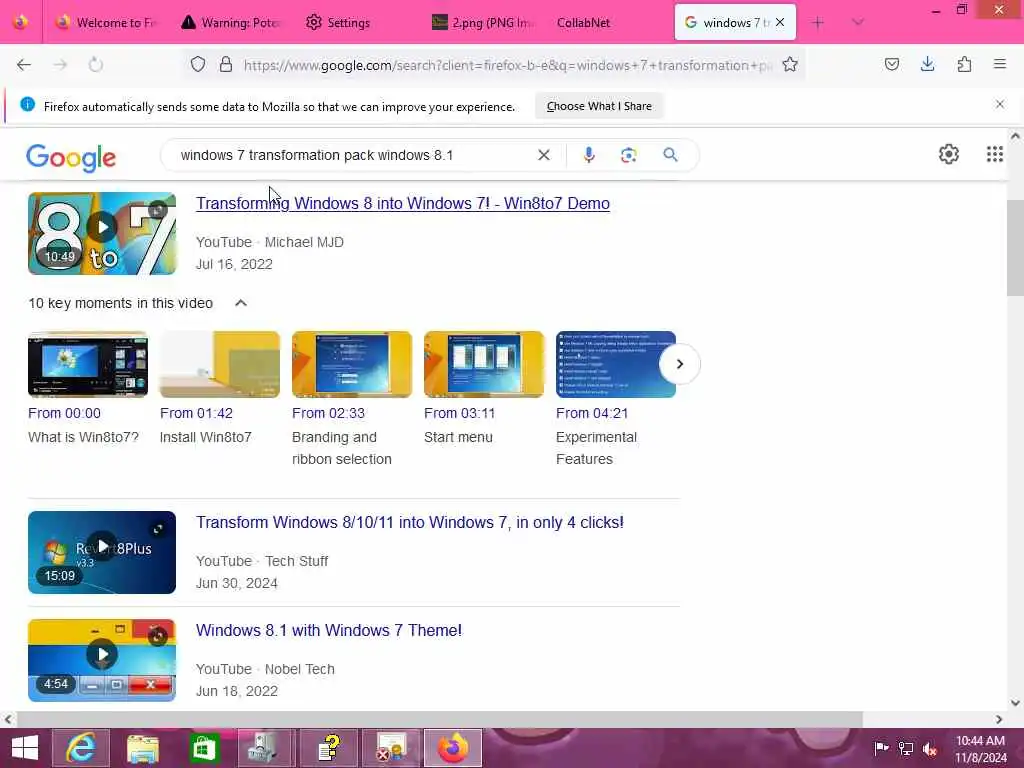
Task: Show next key moments with arrow
Action: [x=679, y=364]
